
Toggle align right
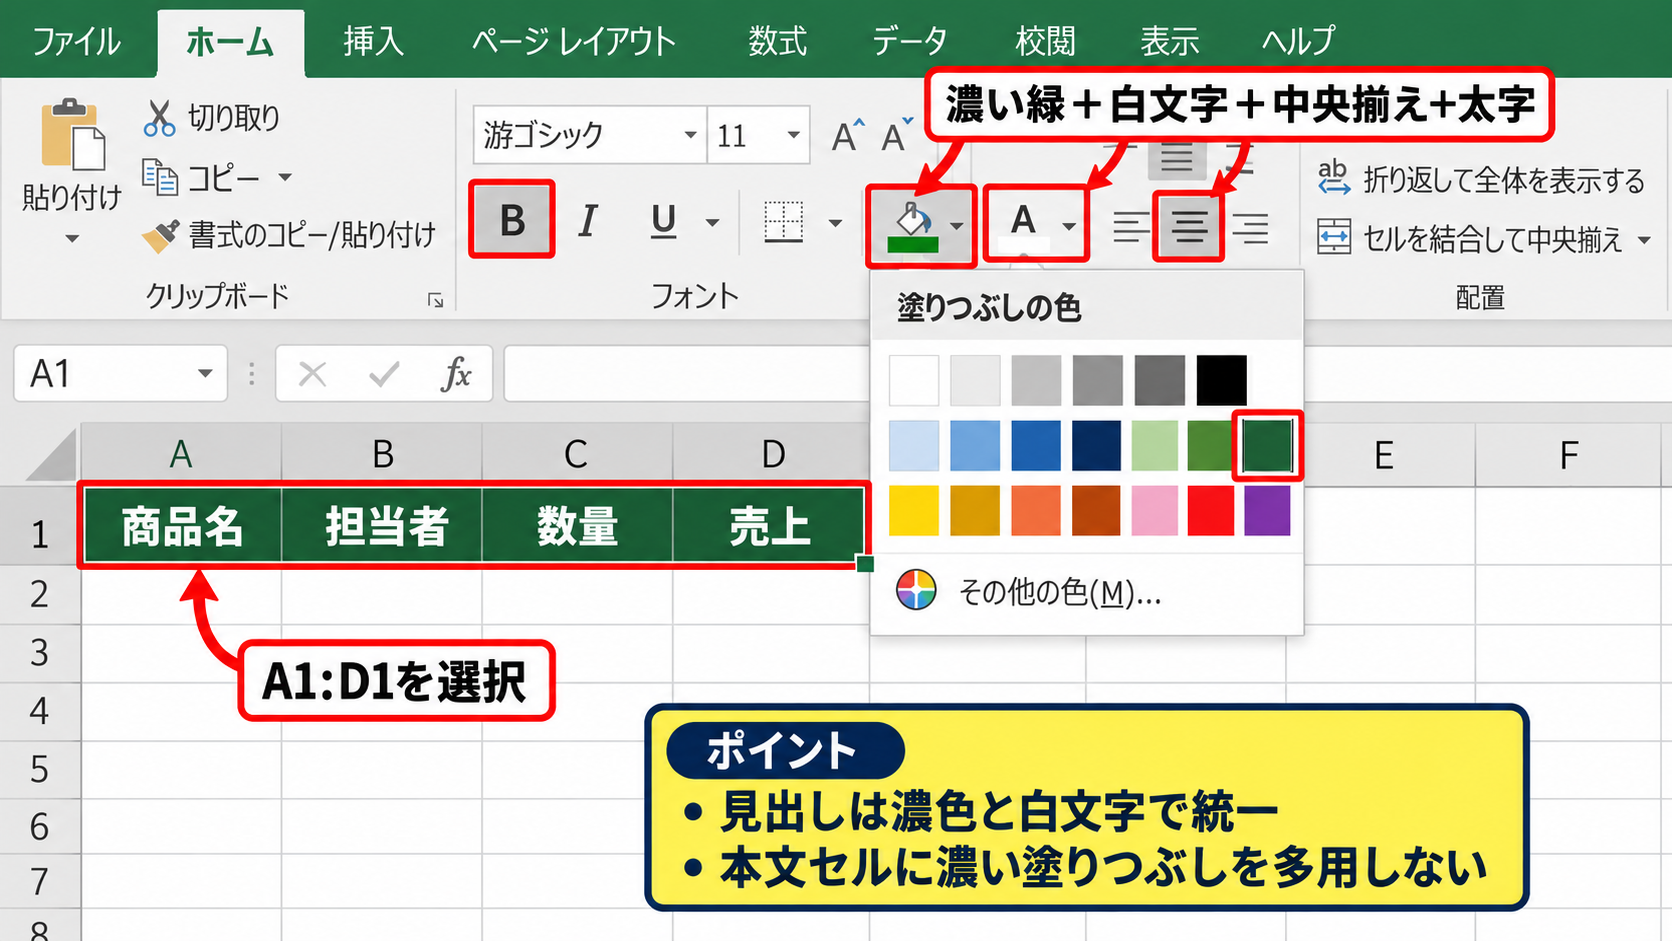click(1250, 228)
